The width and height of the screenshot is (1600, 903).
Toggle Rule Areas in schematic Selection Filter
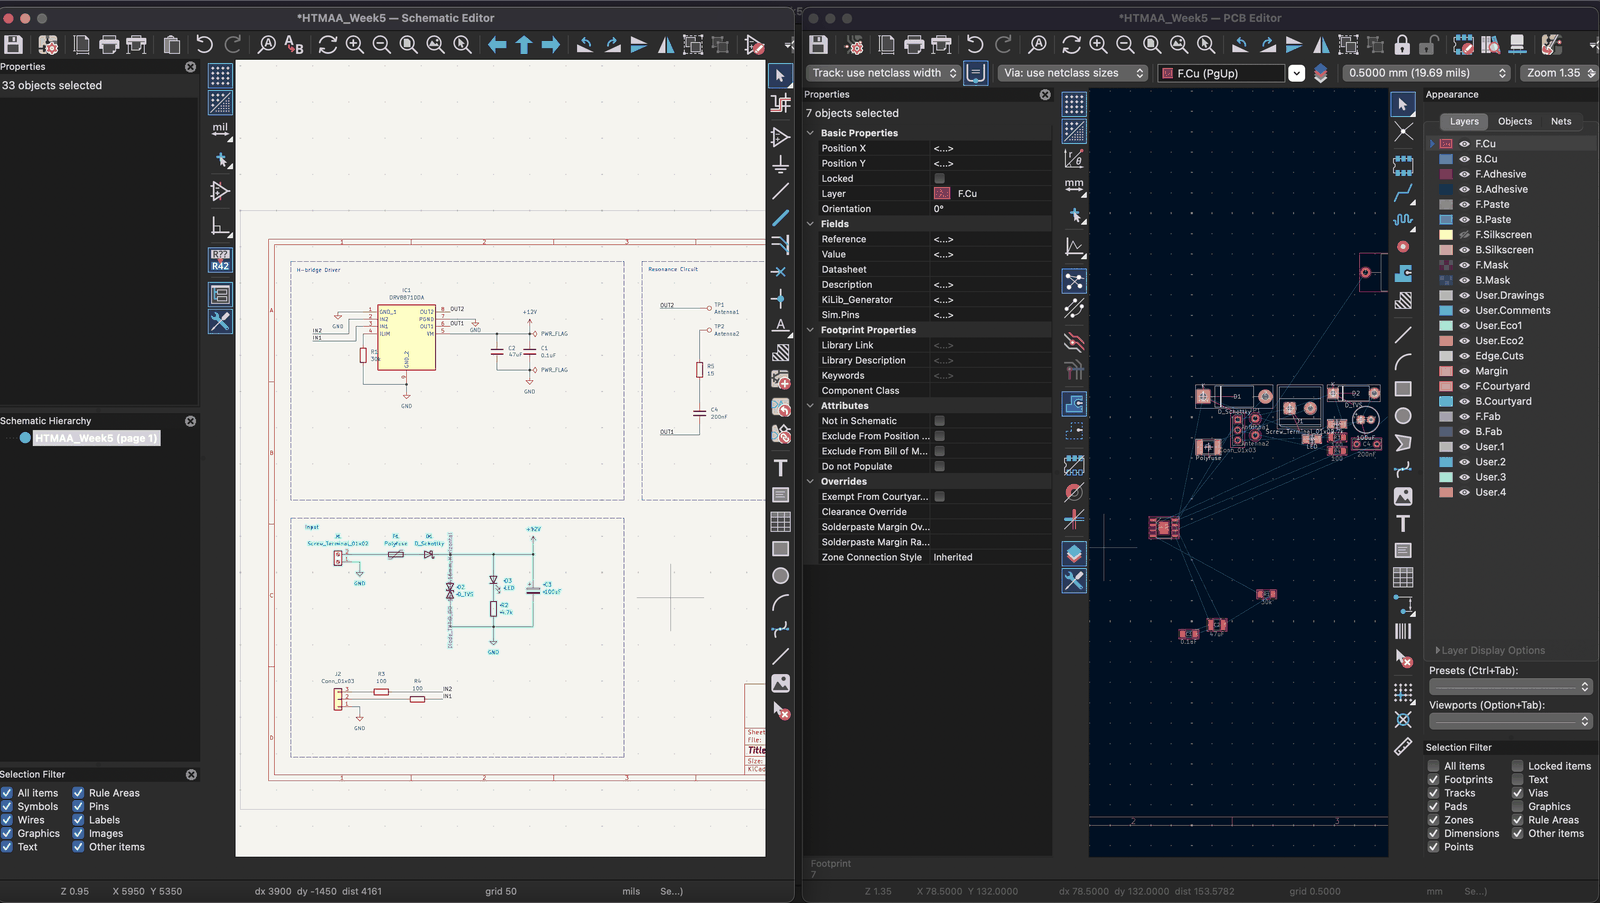(78, 793)
